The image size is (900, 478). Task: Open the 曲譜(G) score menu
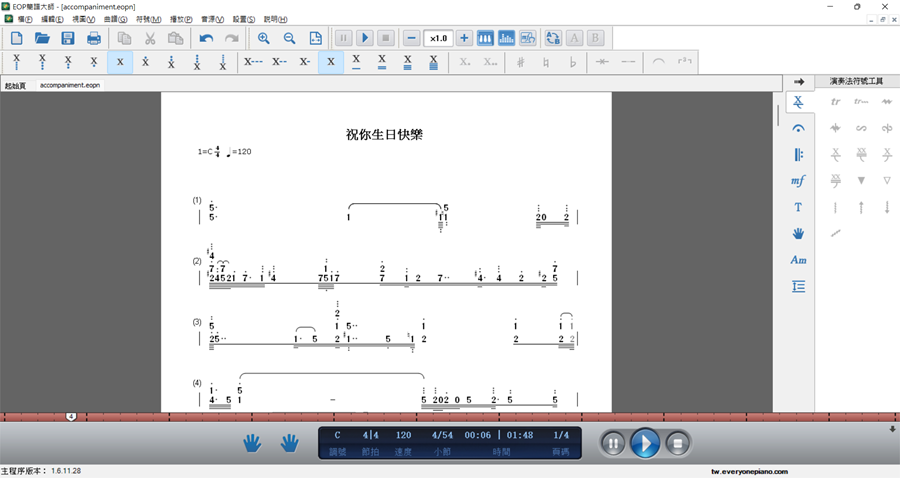115,19
